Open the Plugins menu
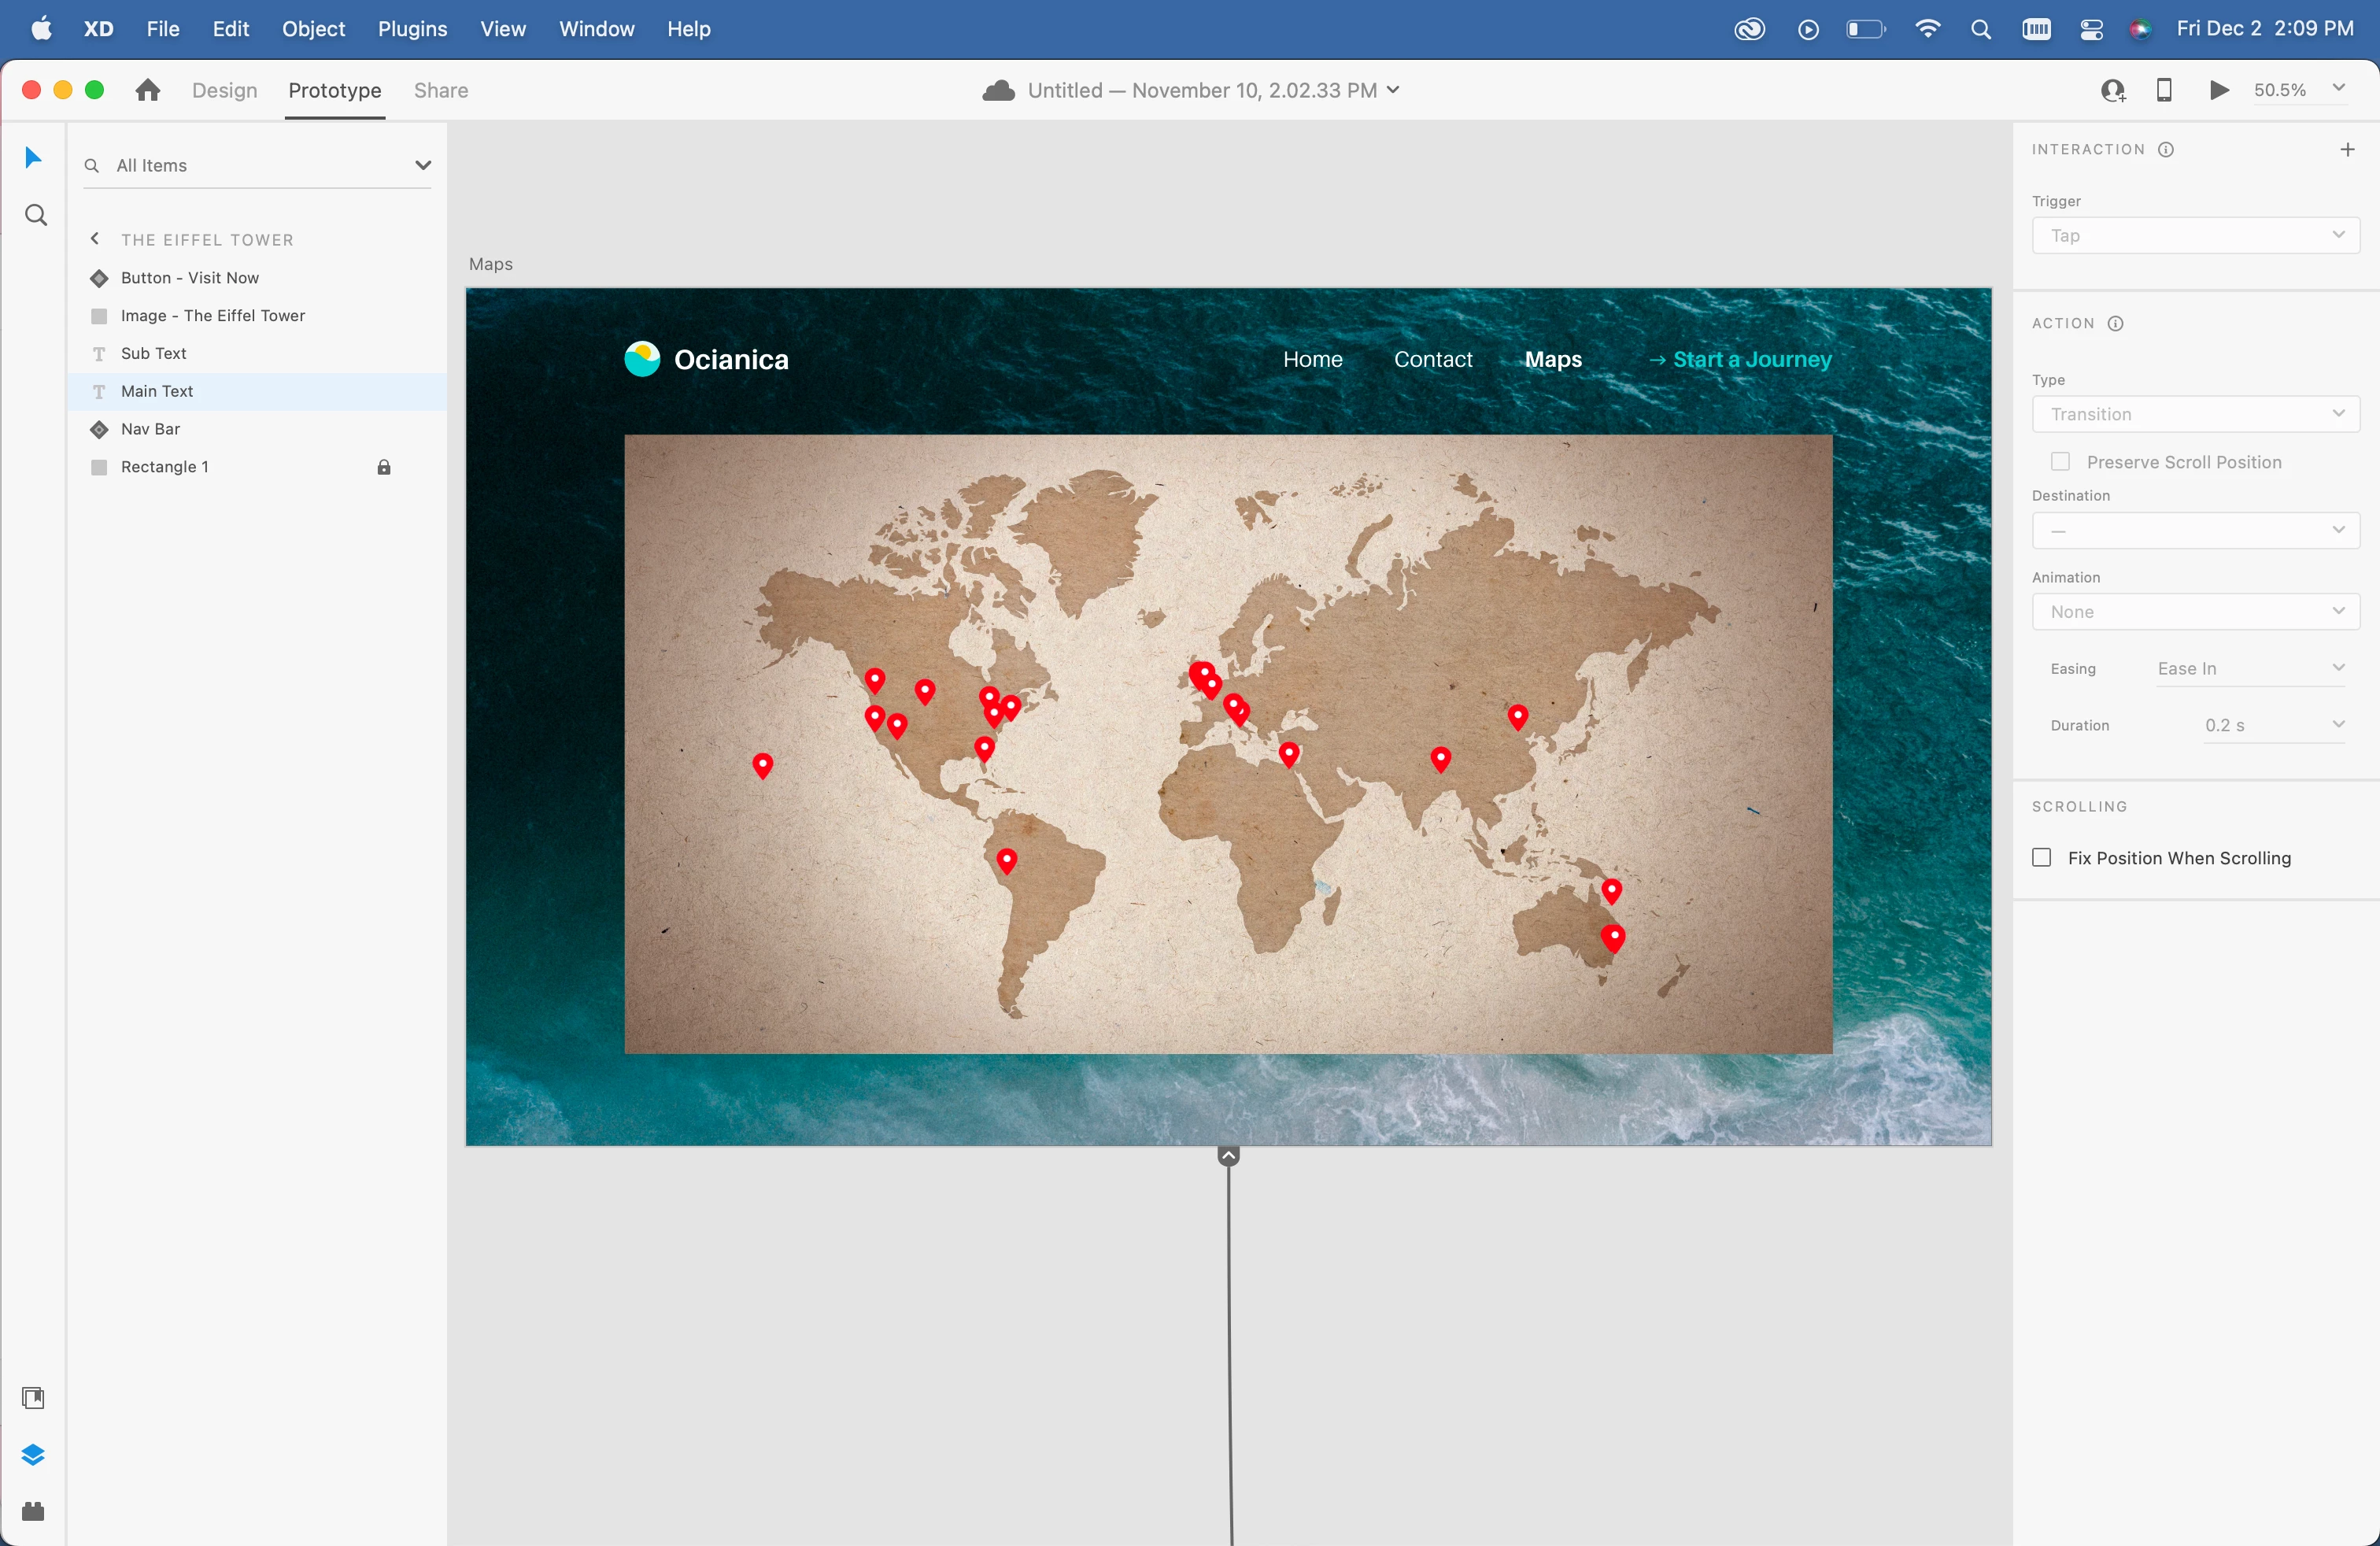The width and height of the screenshot is (2380, 1546). tap(412, 29)
